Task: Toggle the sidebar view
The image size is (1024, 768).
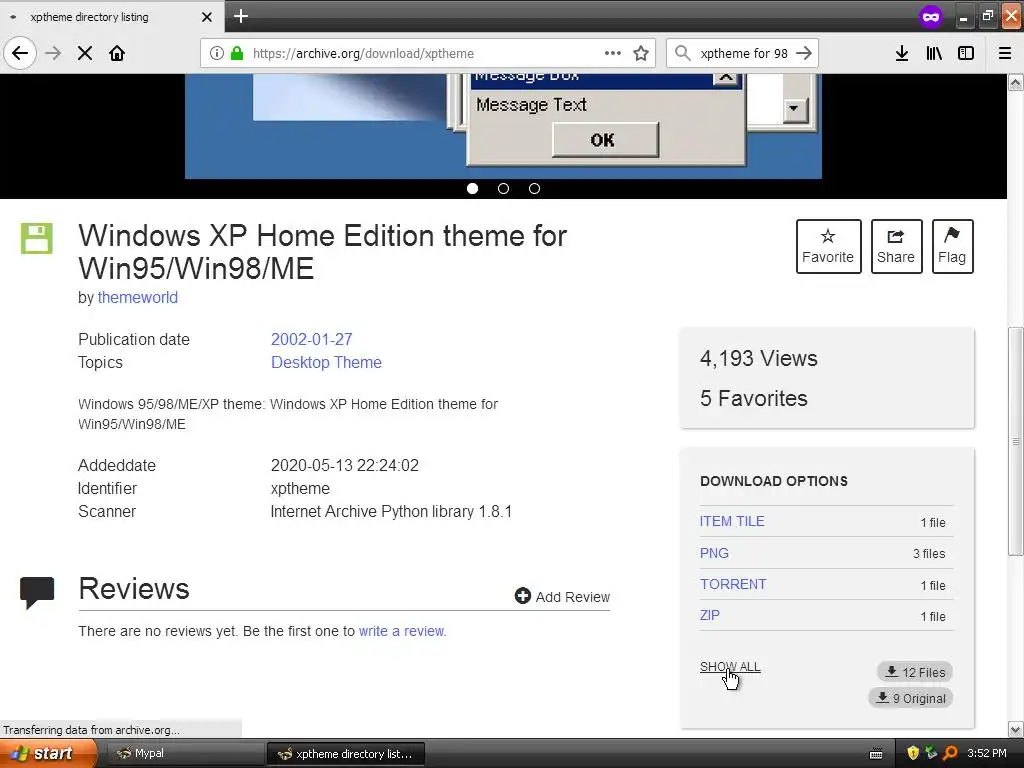Action: click(x=966, y=53)
